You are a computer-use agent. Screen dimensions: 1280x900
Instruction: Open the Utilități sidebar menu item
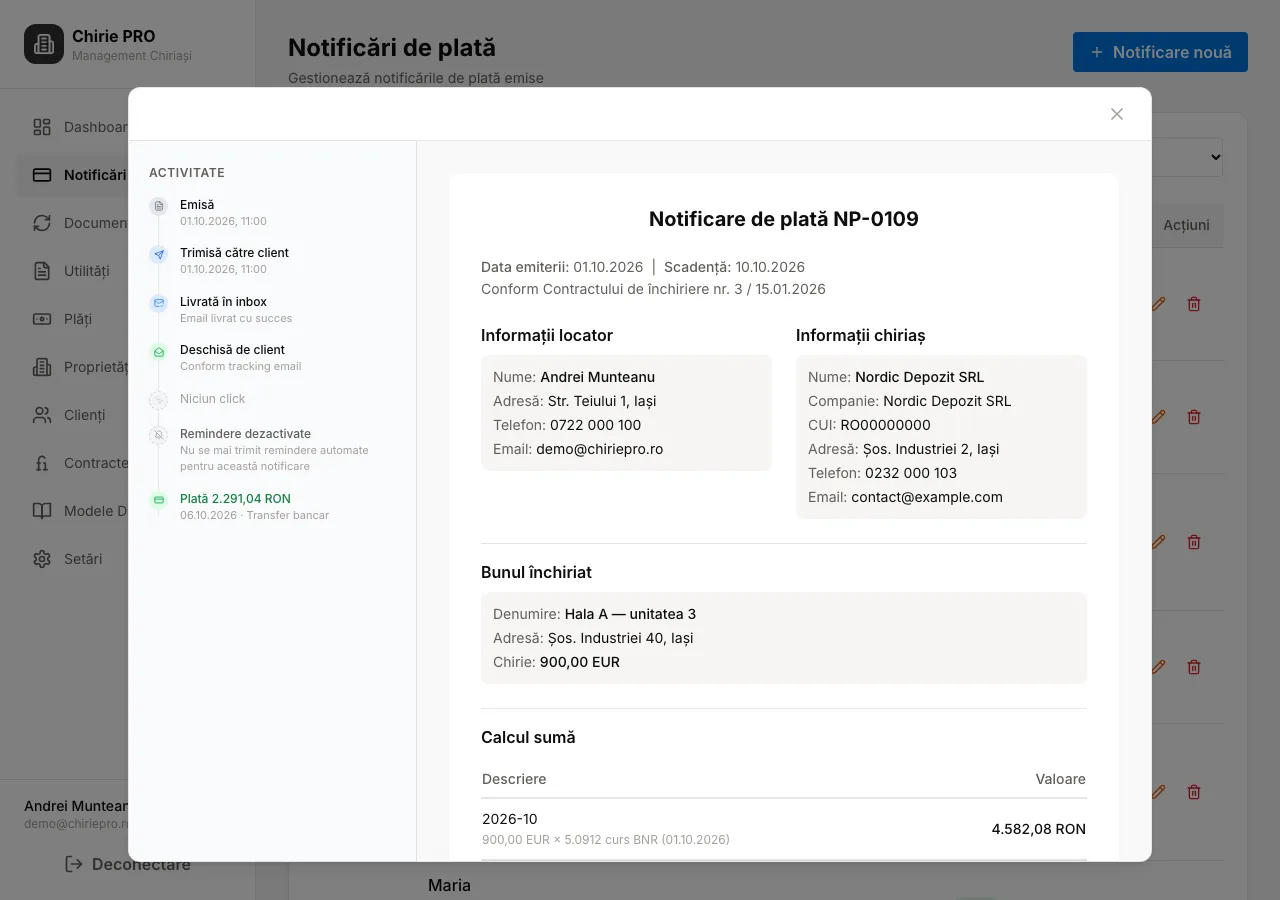click(x=72, y=271)
